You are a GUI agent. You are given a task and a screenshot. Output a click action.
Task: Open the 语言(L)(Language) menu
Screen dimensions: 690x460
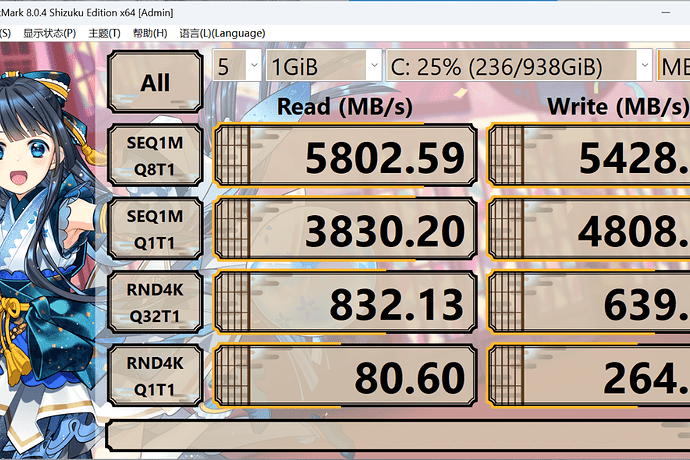222,33
